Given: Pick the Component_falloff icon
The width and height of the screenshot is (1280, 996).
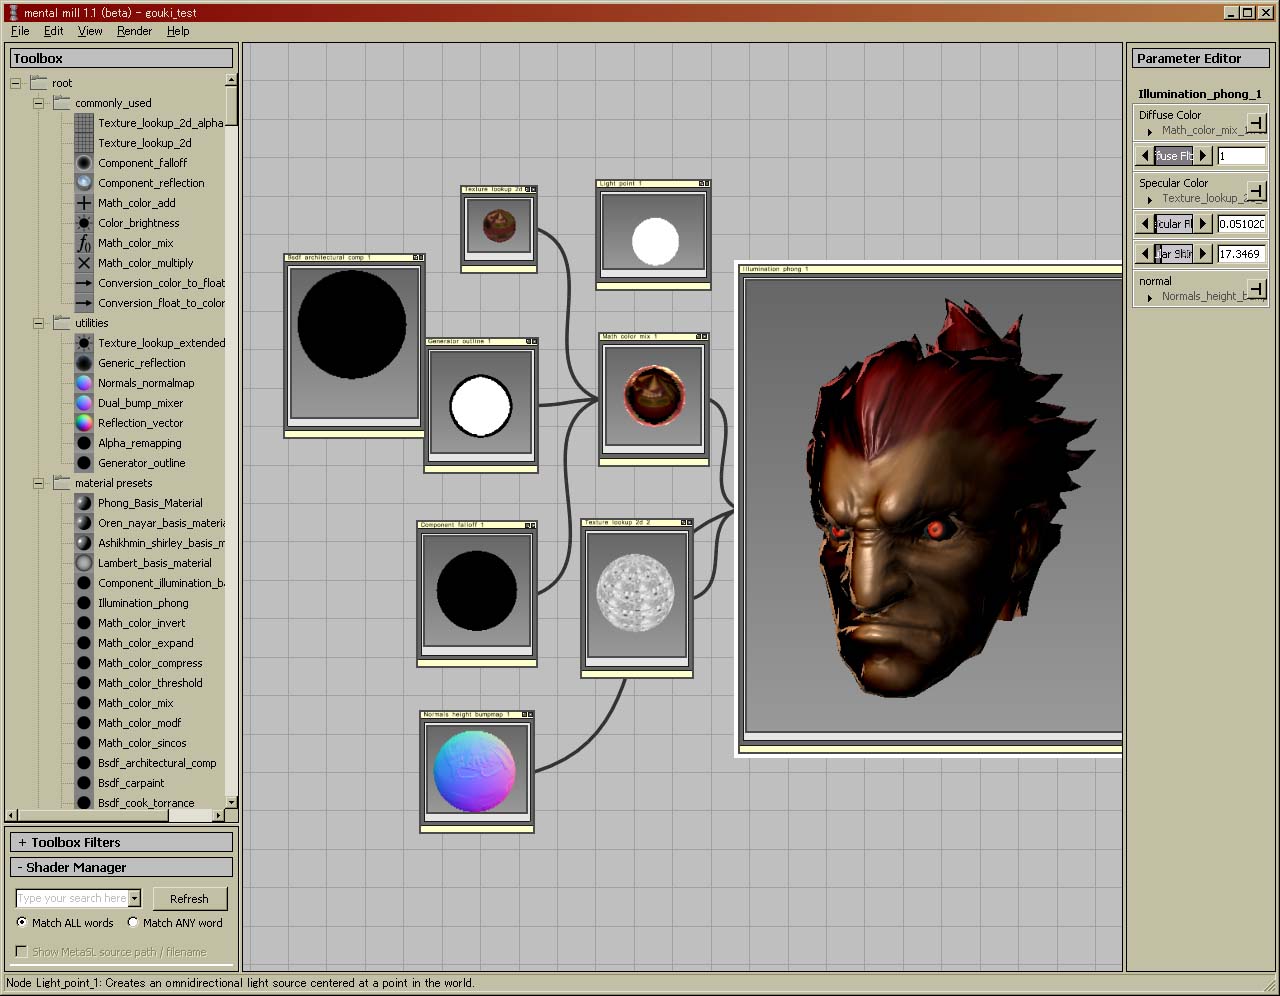Looking at the screenshot, I should [84, 163].
